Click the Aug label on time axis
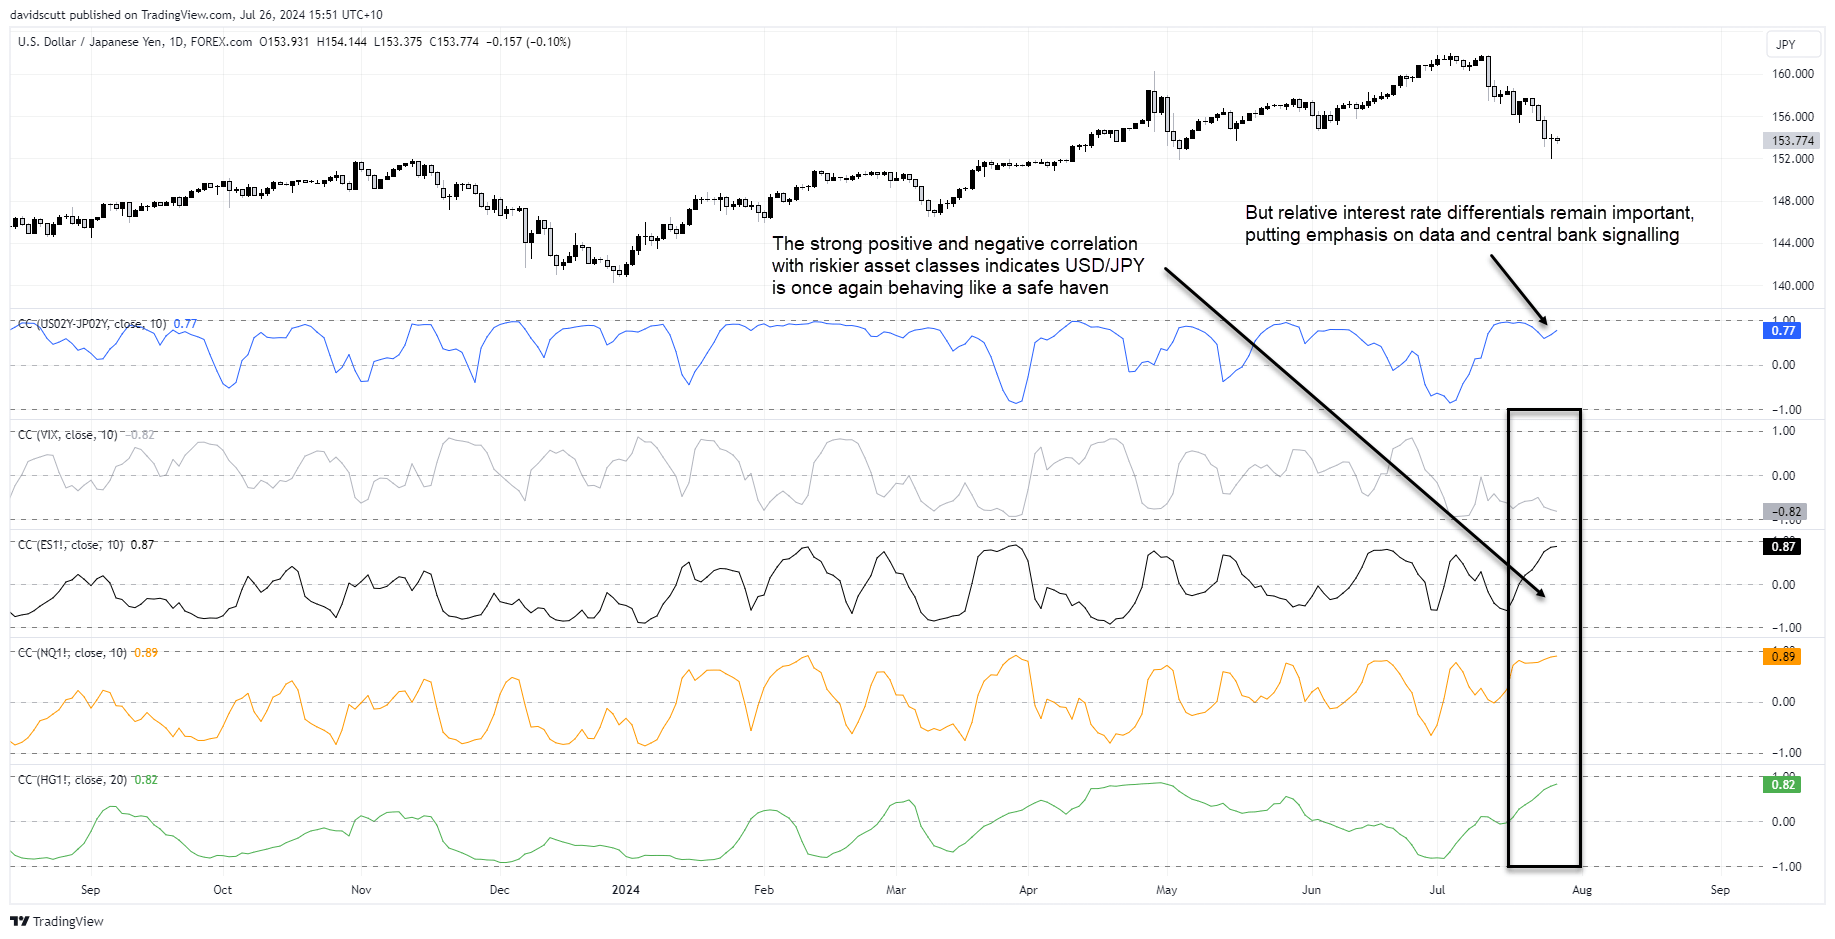The height and width of the screenshot is (939, 1835). [x=1582, y=890]
